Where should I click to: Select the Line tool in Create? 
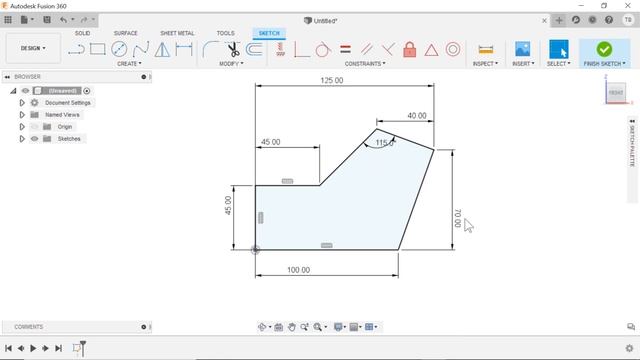coord(76,49)
